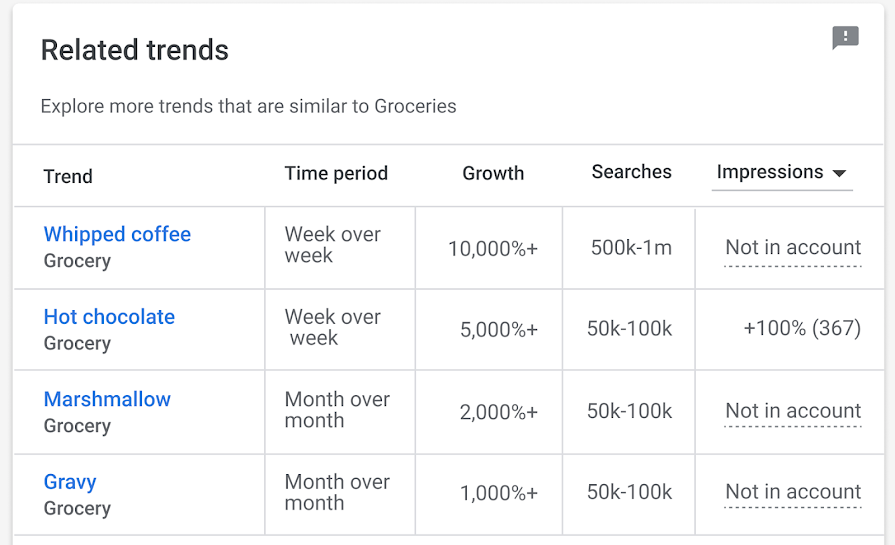This screenshot has height=545, width=895.
Task: Open the Hot chocolate trend link
Action: point(109,317)
